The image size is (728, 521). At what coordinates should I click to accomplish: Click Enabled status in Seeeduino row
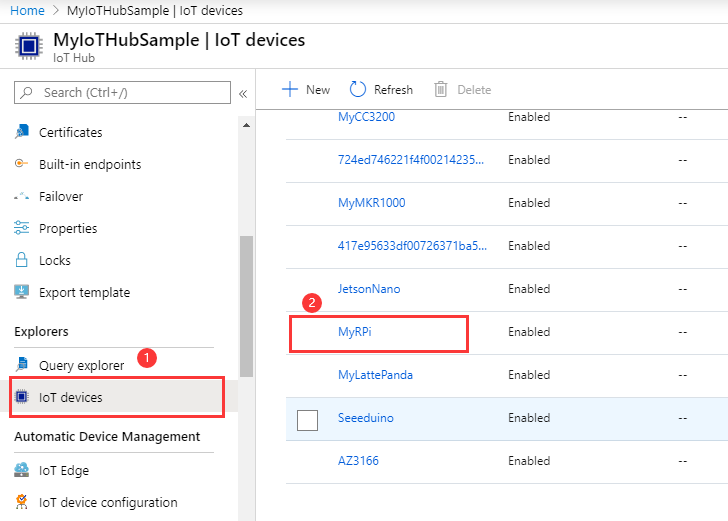coord(529,418)
